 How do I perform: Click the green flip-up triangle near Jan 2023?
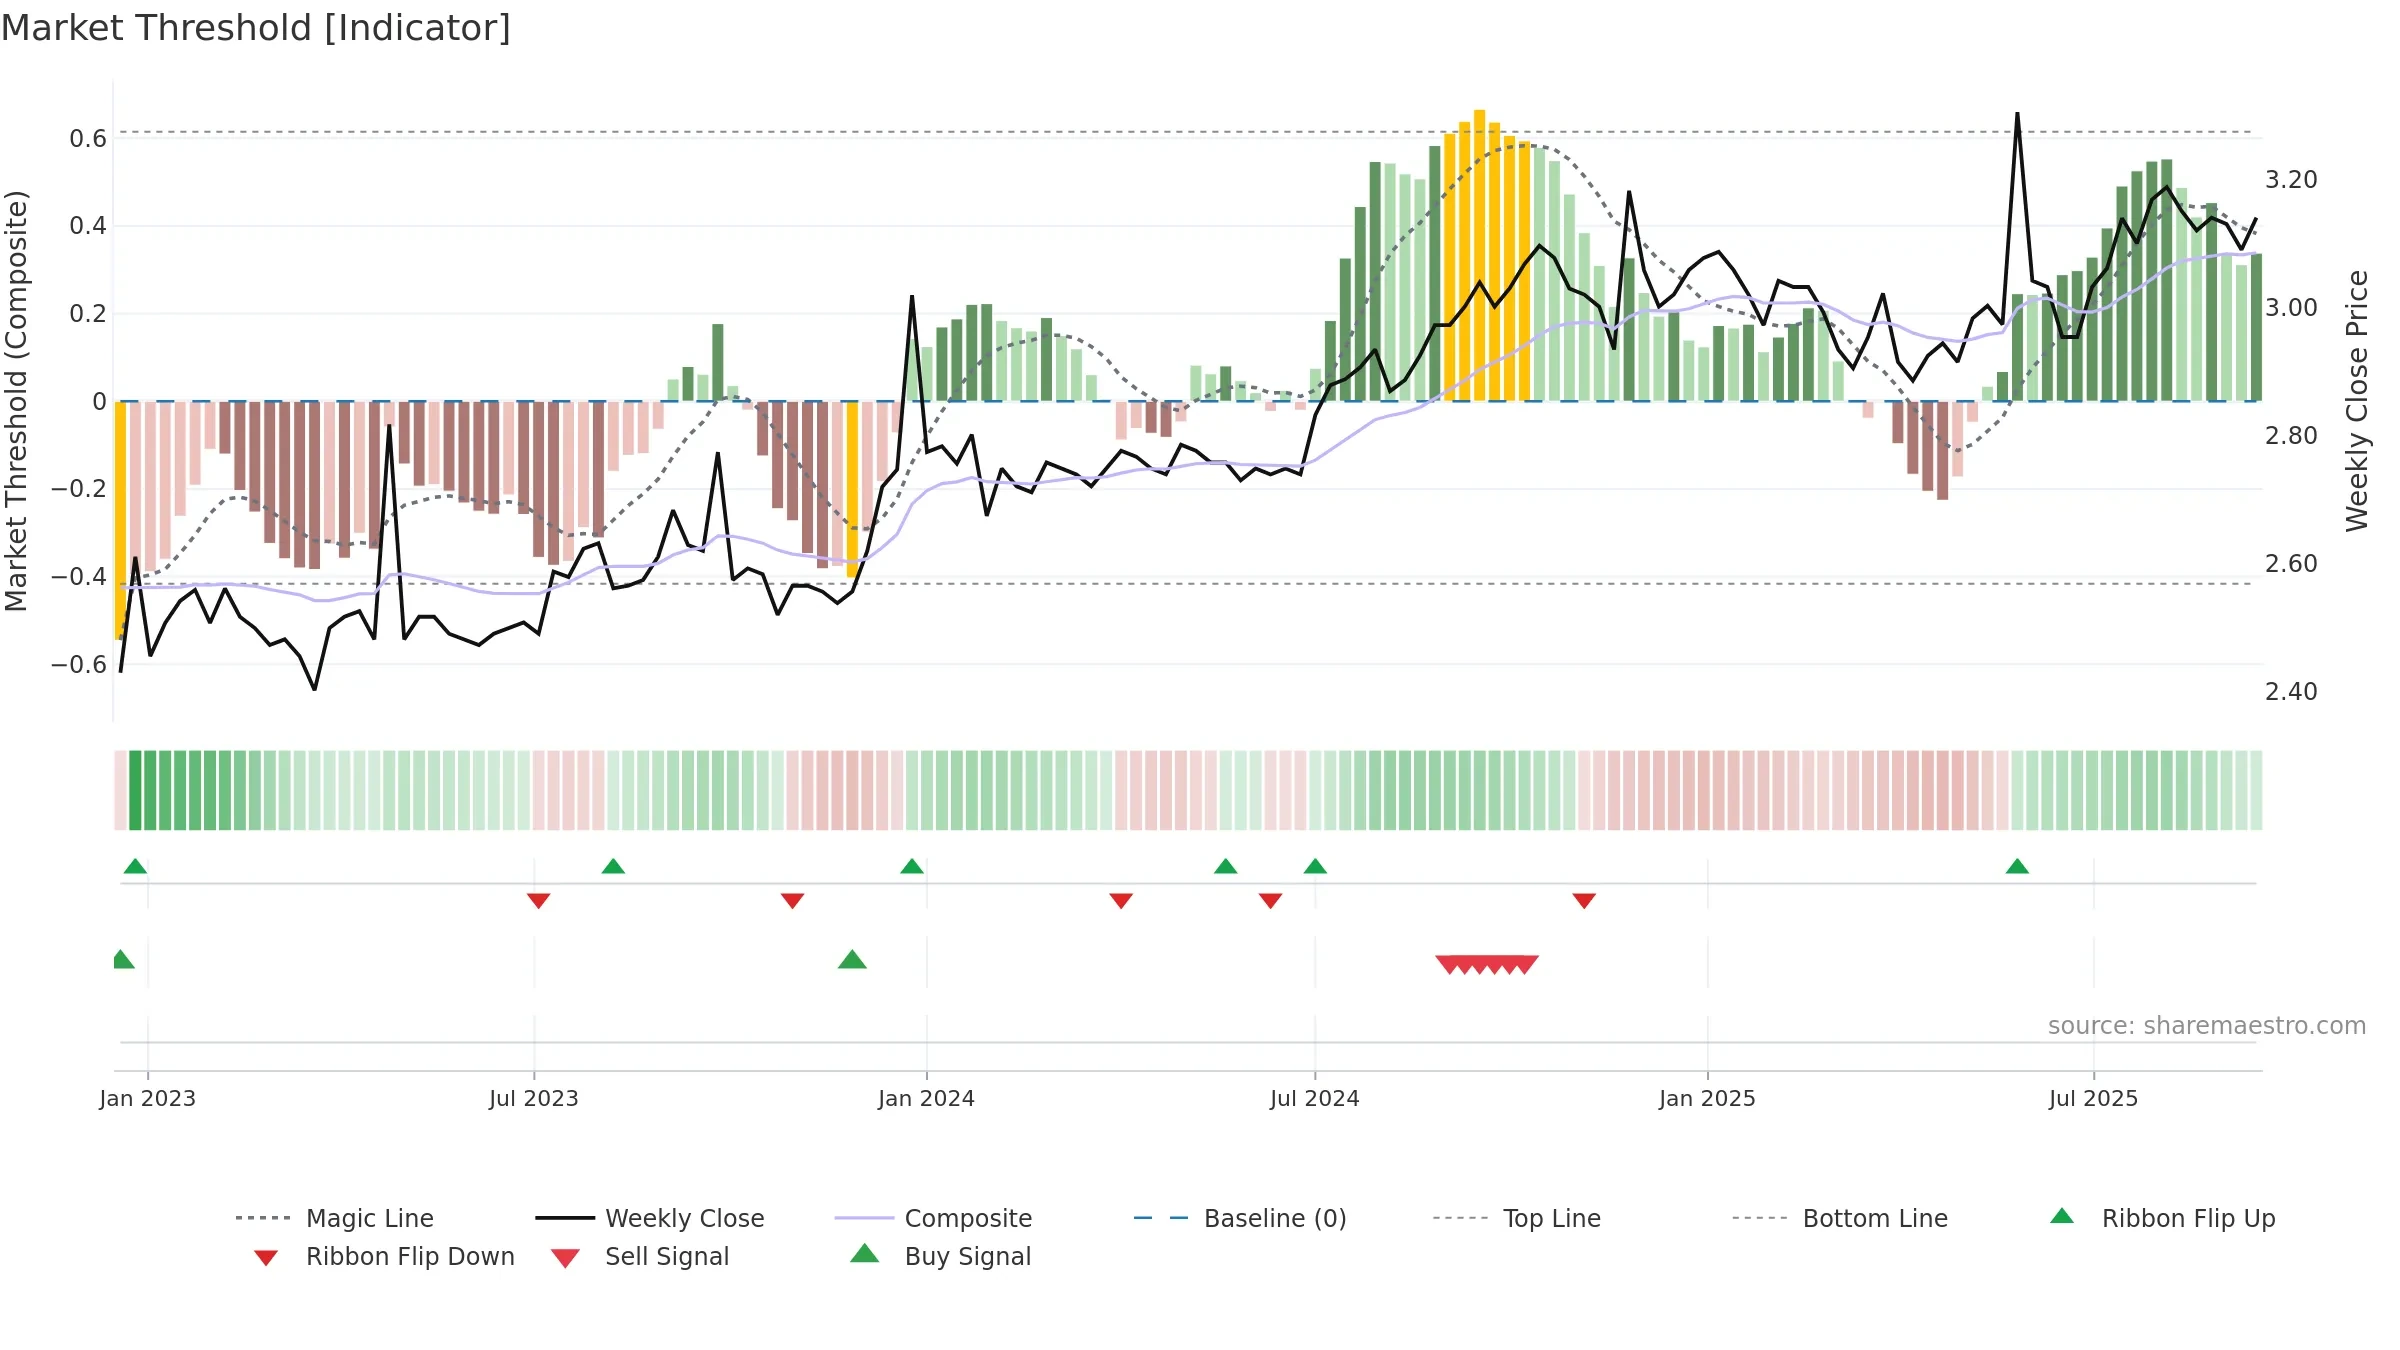[x=135, y=866]
